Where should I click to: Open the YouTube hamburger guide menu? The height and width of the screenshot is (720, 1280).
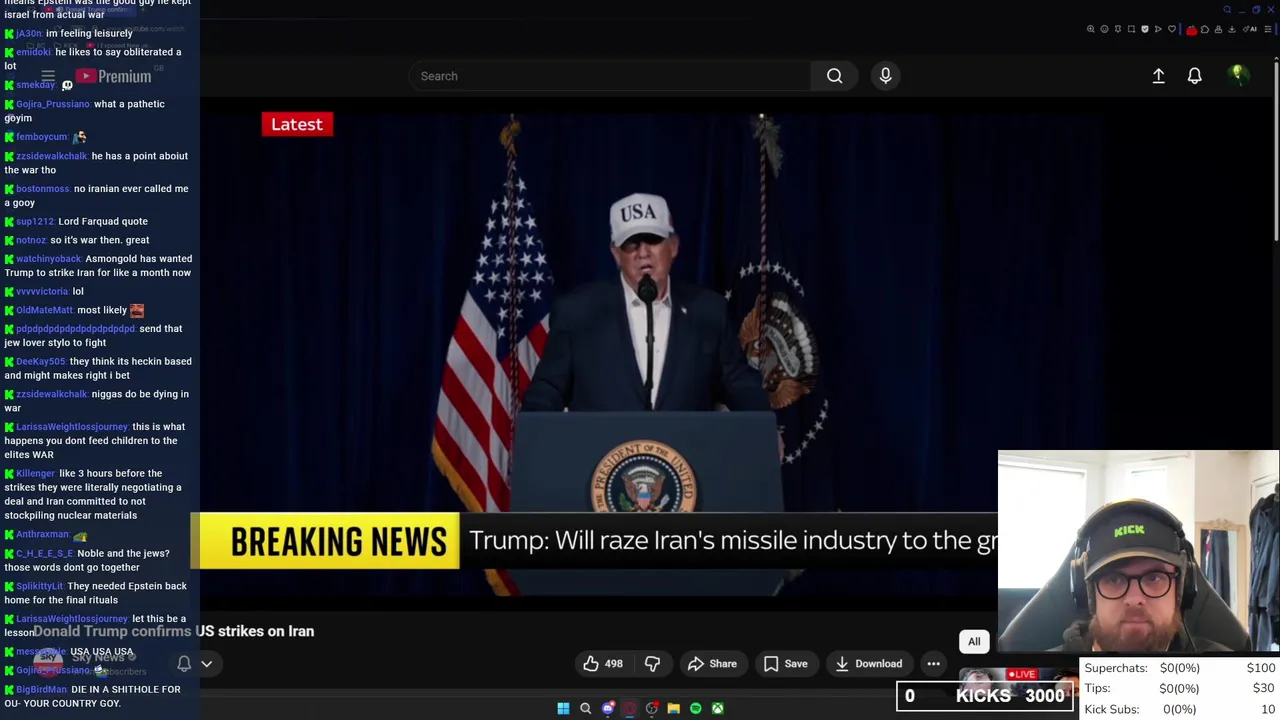[48, 76]
